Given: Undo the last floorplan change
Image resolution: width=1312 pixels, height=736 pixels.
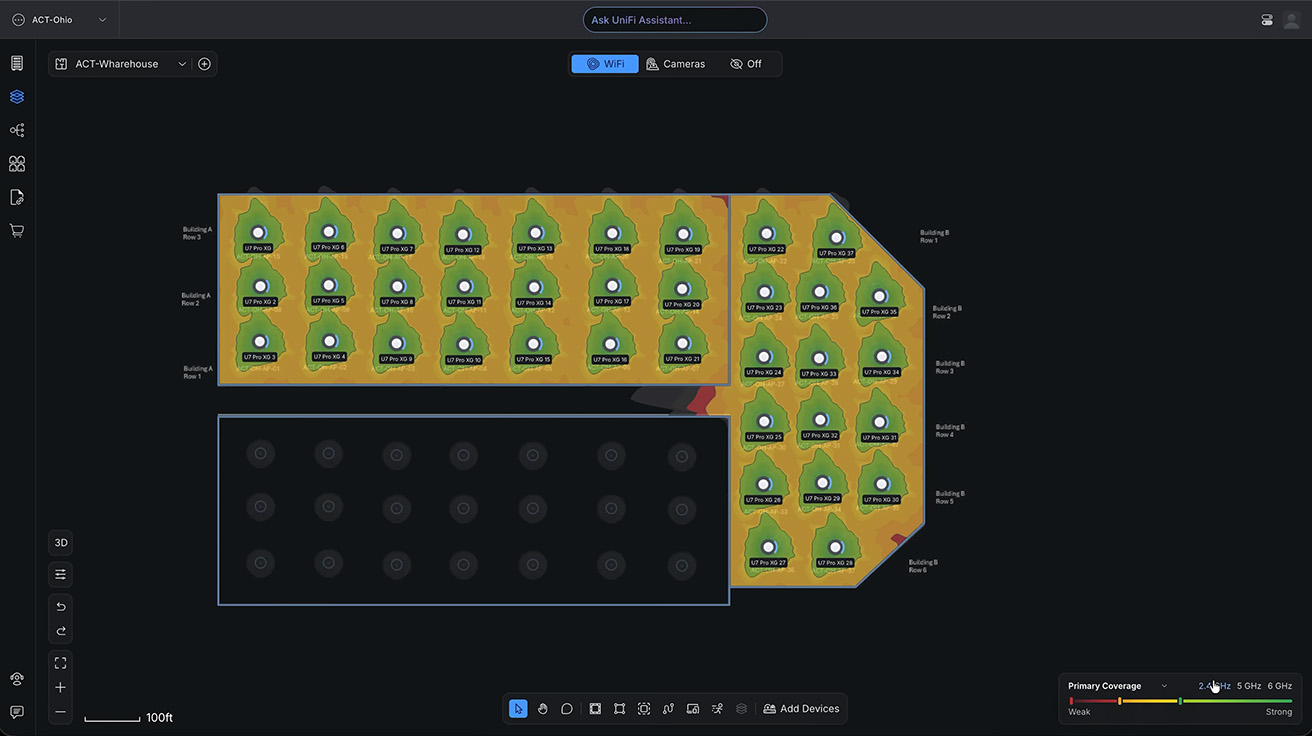Looking at the screenshot, I should (x=61, y=606).
